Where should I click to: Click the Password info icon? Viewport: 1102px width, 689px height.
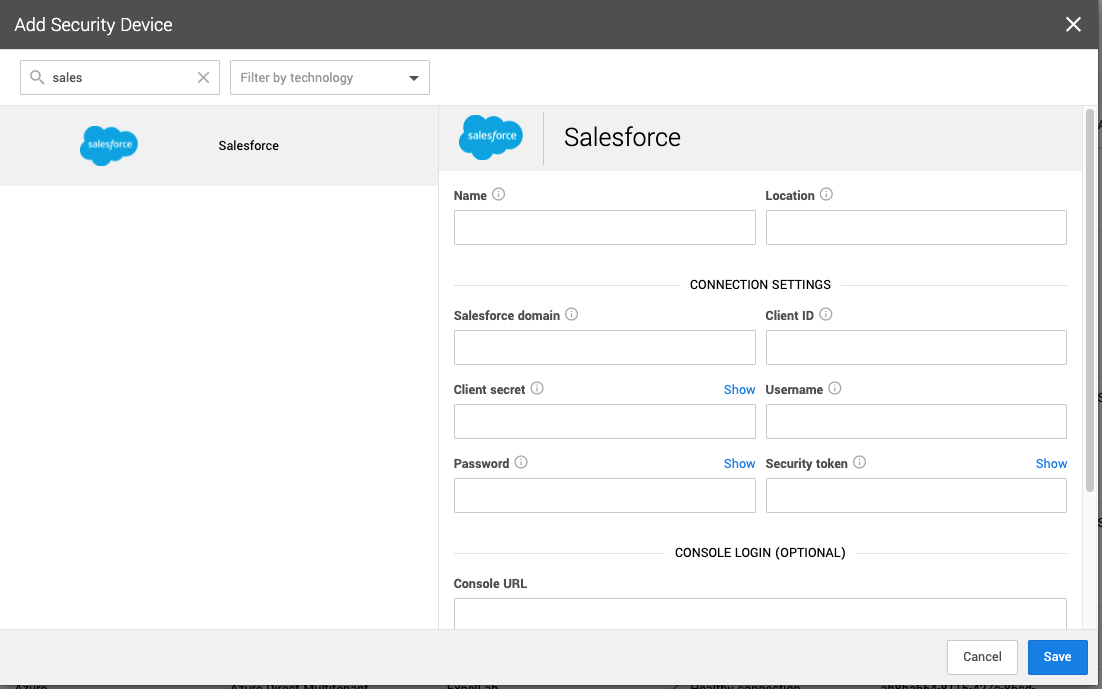click(521, 462)
